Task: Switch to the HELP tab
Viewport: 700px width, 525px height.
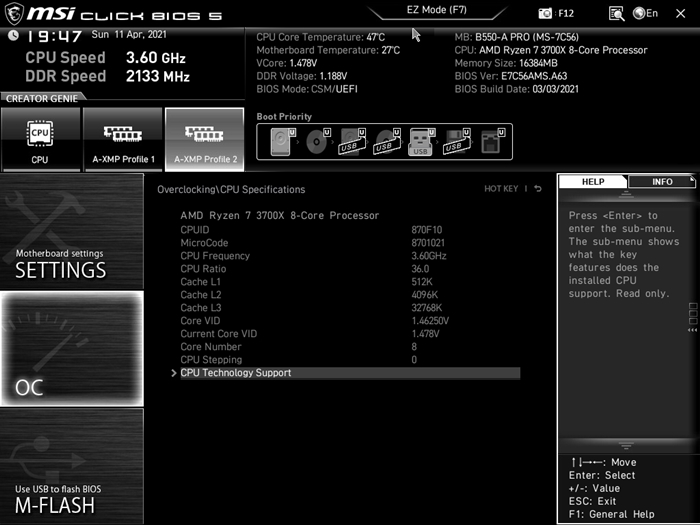Action: tap(593, 182)
